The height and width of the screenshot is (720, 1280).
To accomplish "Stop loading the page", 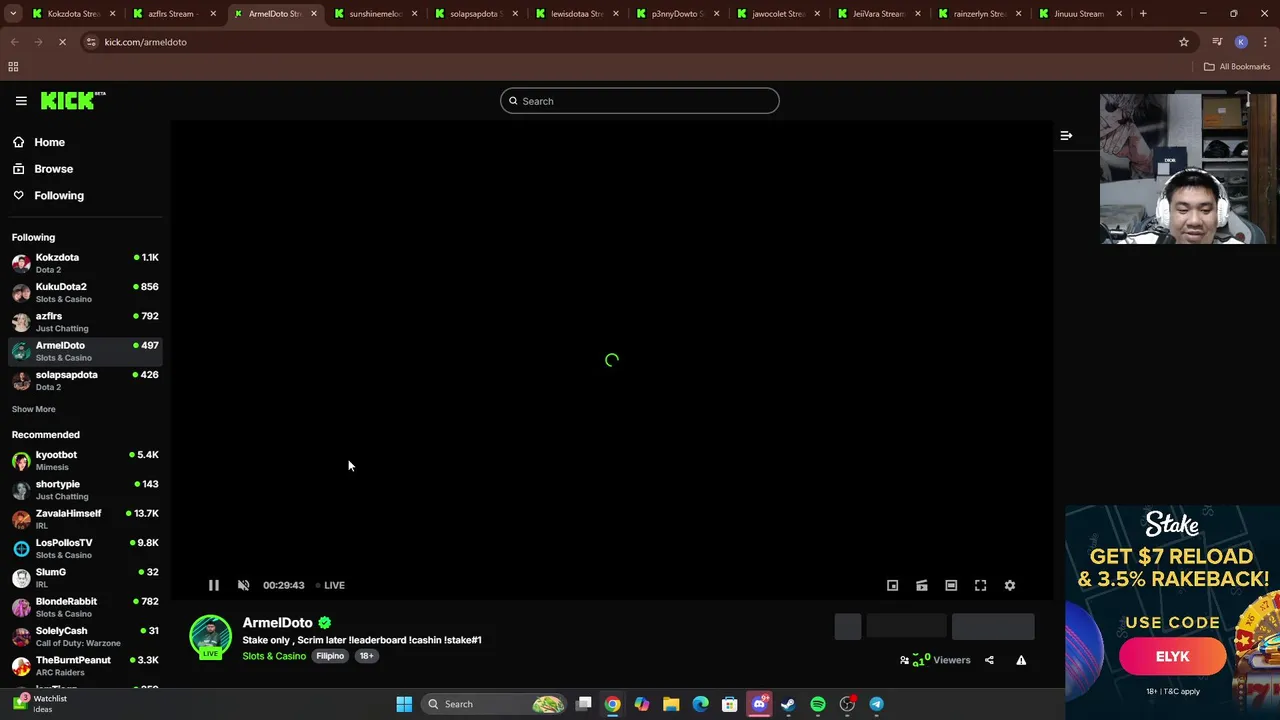I will click(x=62, y=42).
